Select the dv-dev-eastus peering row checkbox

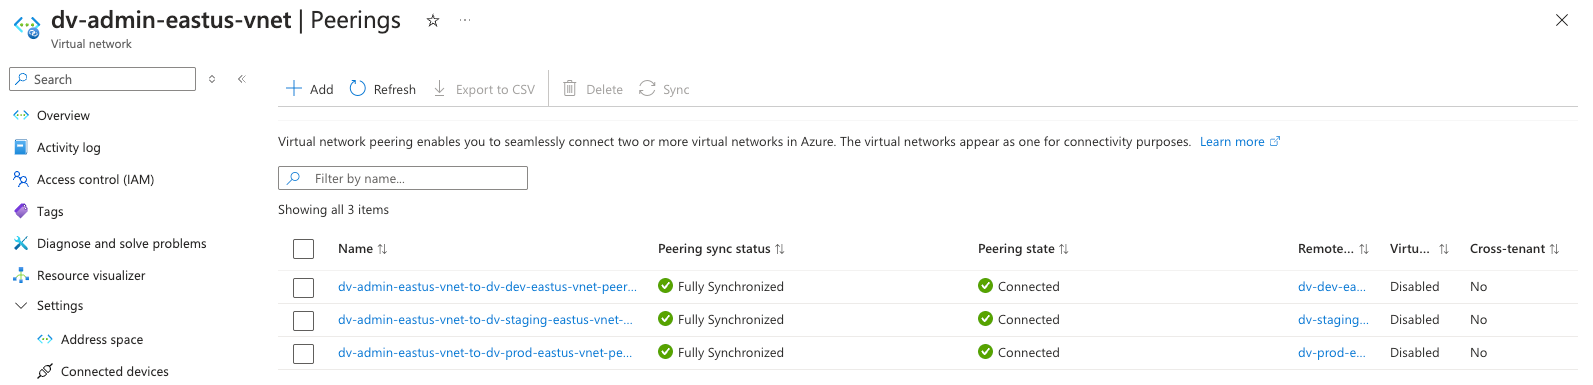pos(304,288)
